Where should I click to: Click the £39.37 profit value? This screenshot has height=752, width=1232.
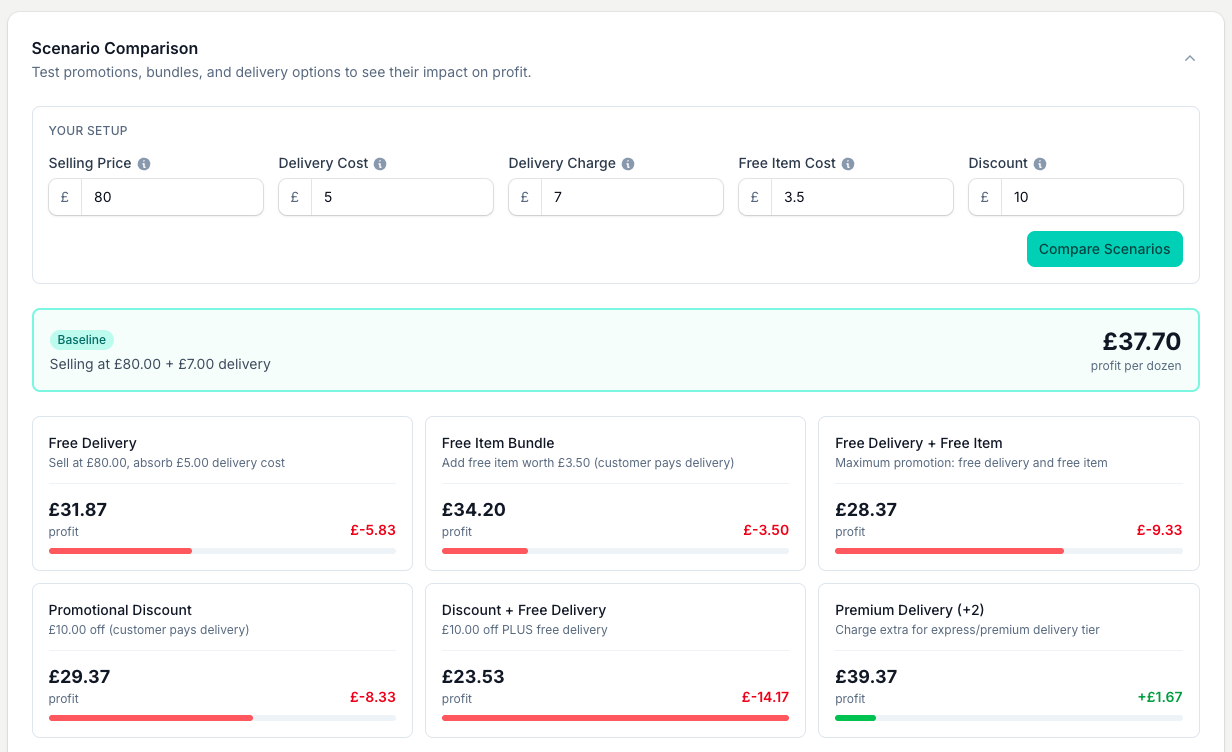[x=866, y=677]
